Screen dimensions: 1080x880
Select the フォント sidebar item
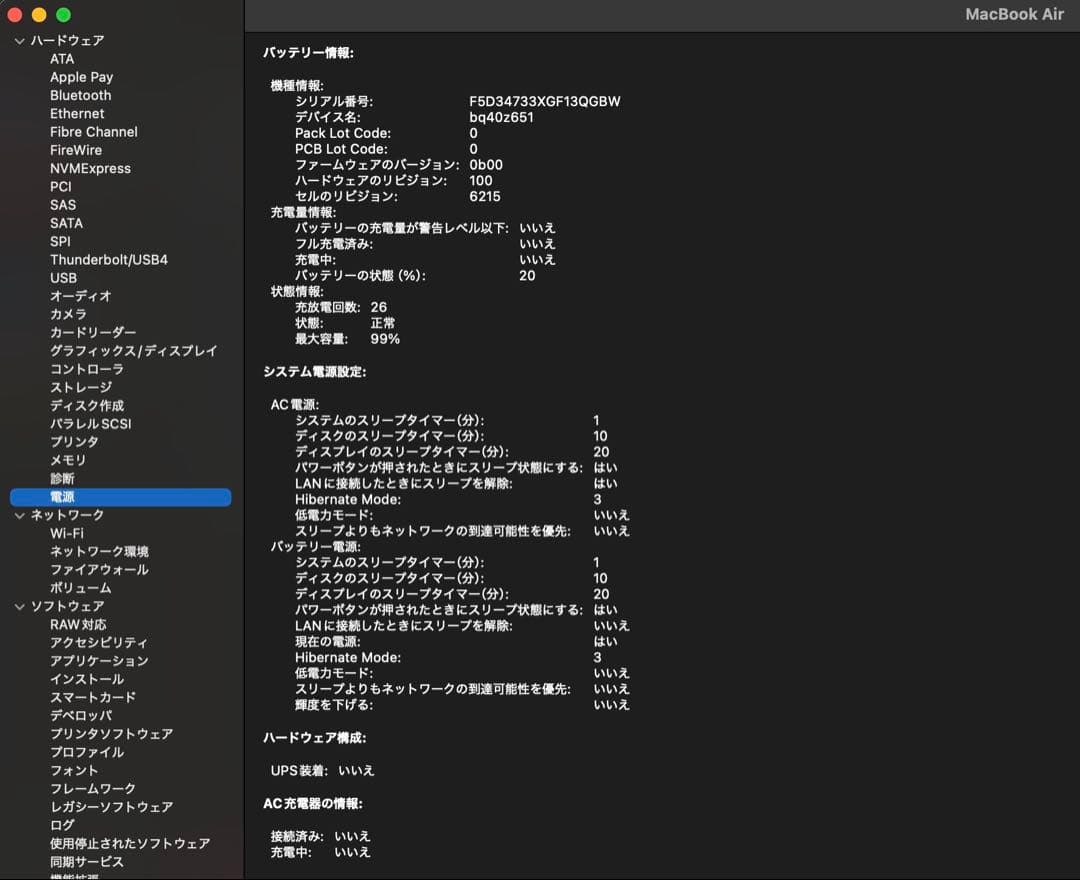point(74,770)
